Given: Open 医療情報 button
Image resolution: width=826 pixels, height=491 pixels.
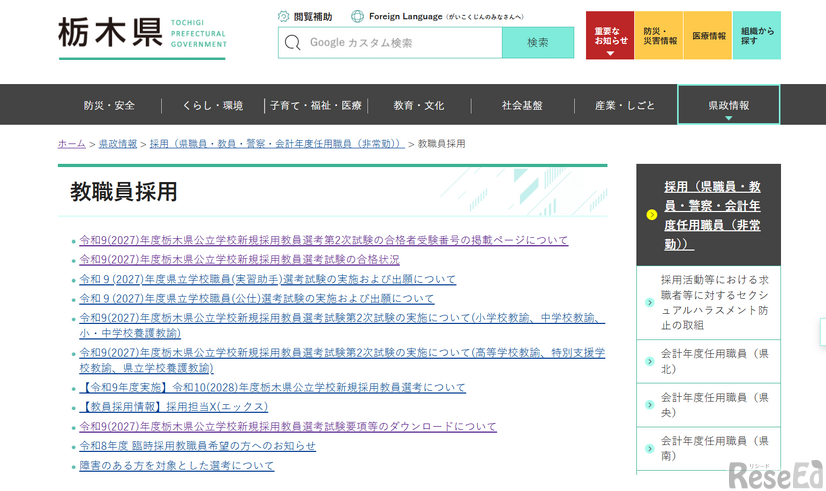Looking at the screenshot, I should (x=708, y=35).
